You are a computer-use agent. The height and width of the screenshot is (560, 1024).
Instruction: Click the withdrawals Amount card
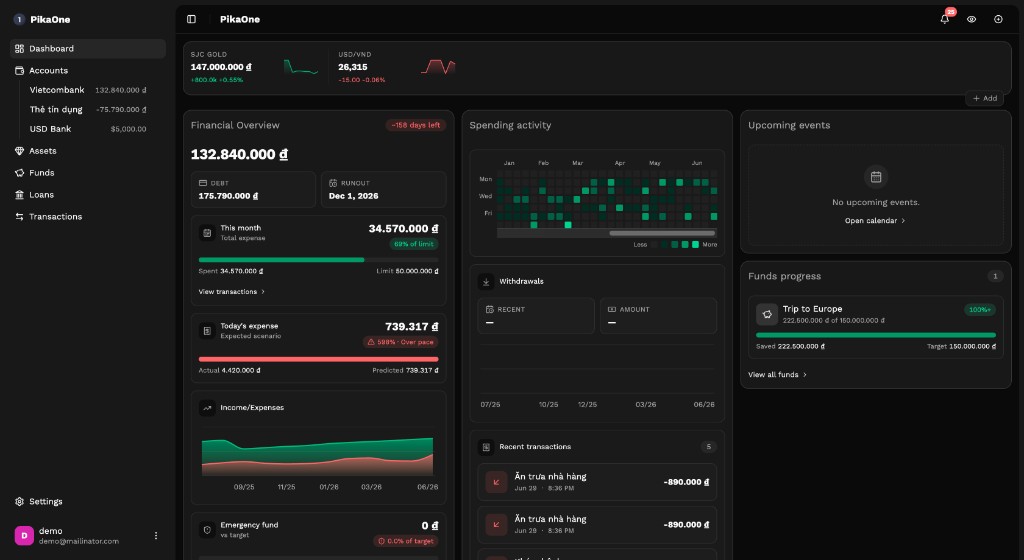tap(658, 316)
